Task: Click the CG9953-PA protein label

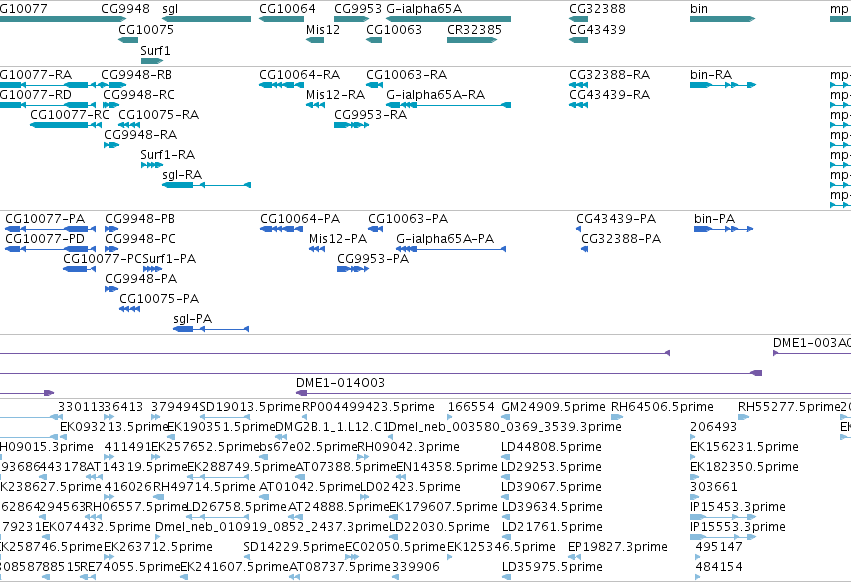Action: coord(373,259)
